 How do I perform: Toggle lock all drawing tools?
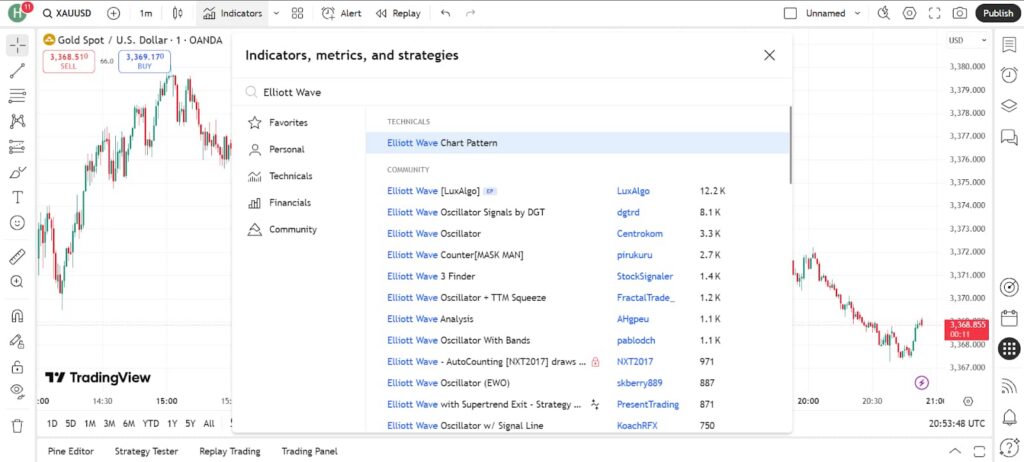[17, 367]
